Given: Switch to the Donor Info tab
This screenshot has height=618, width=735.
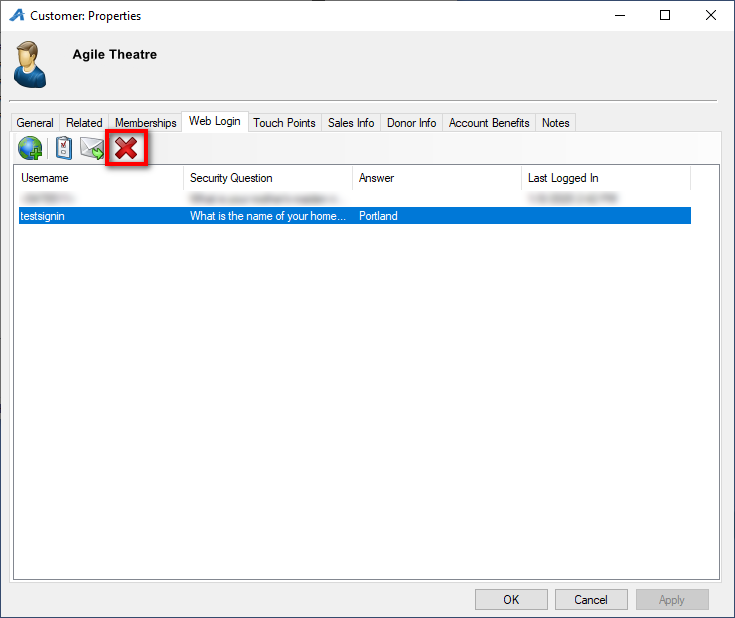Looking at the screenshot, I should coord(411,123).
